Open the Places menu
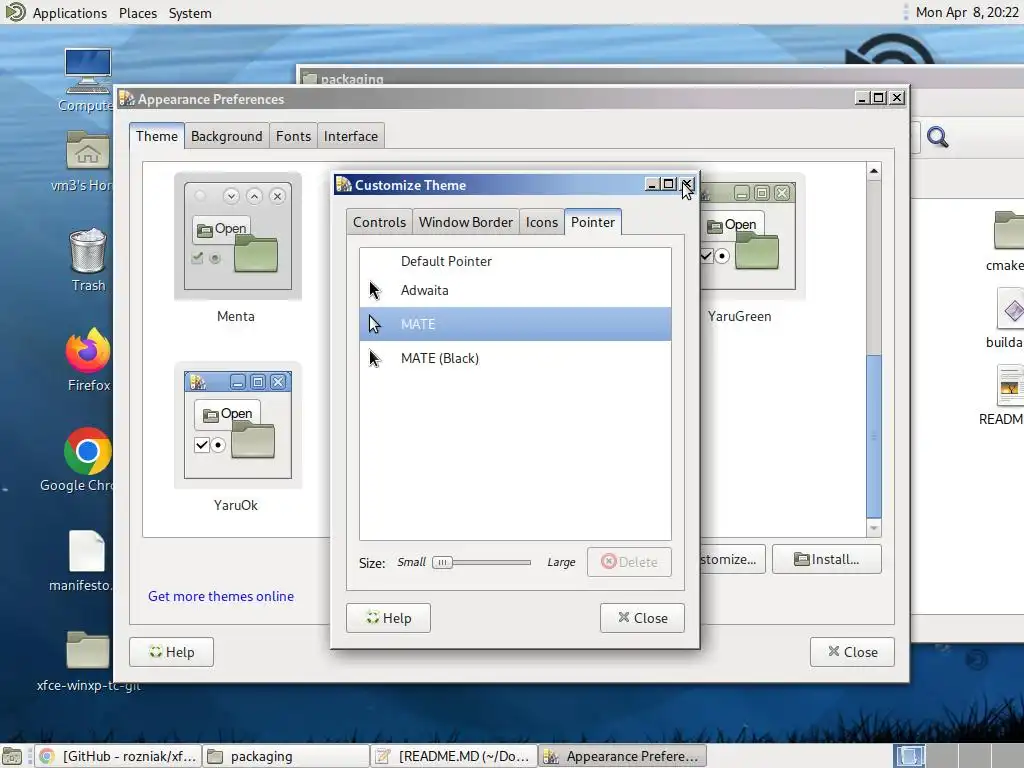This screenshot has height=768, width=1024. 138,13
